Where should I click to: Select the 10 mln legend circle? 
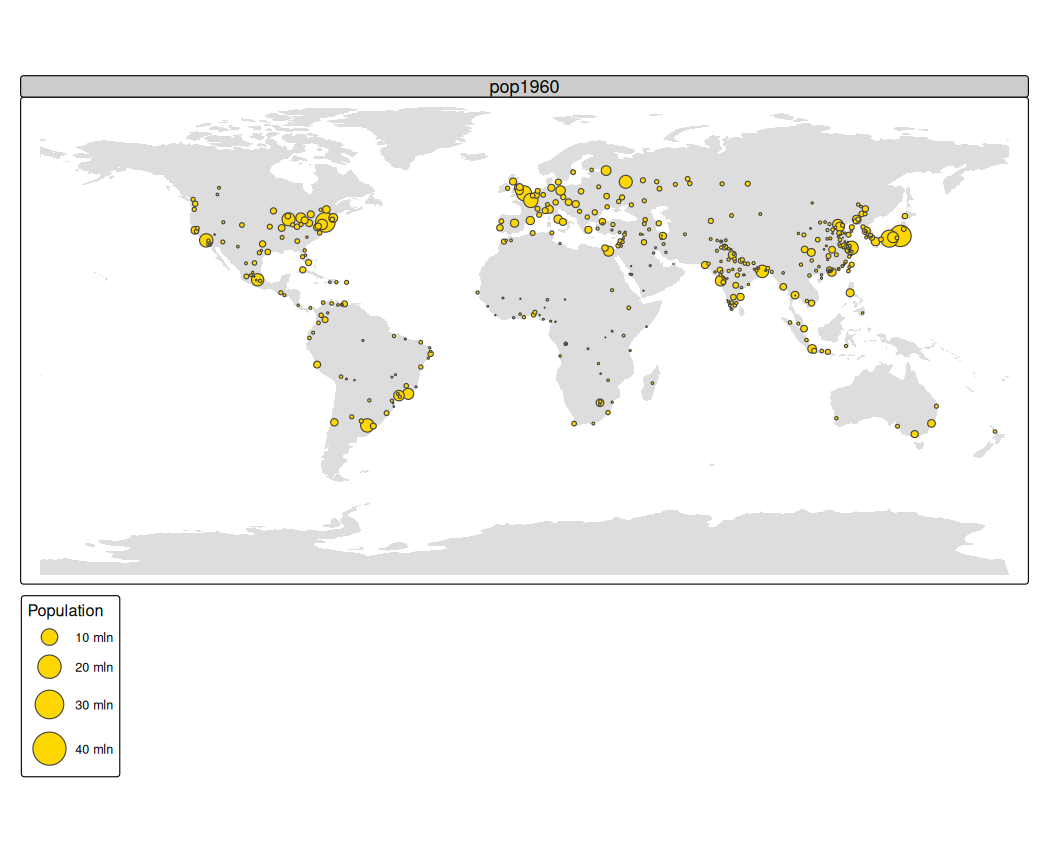tap(50, 637)
